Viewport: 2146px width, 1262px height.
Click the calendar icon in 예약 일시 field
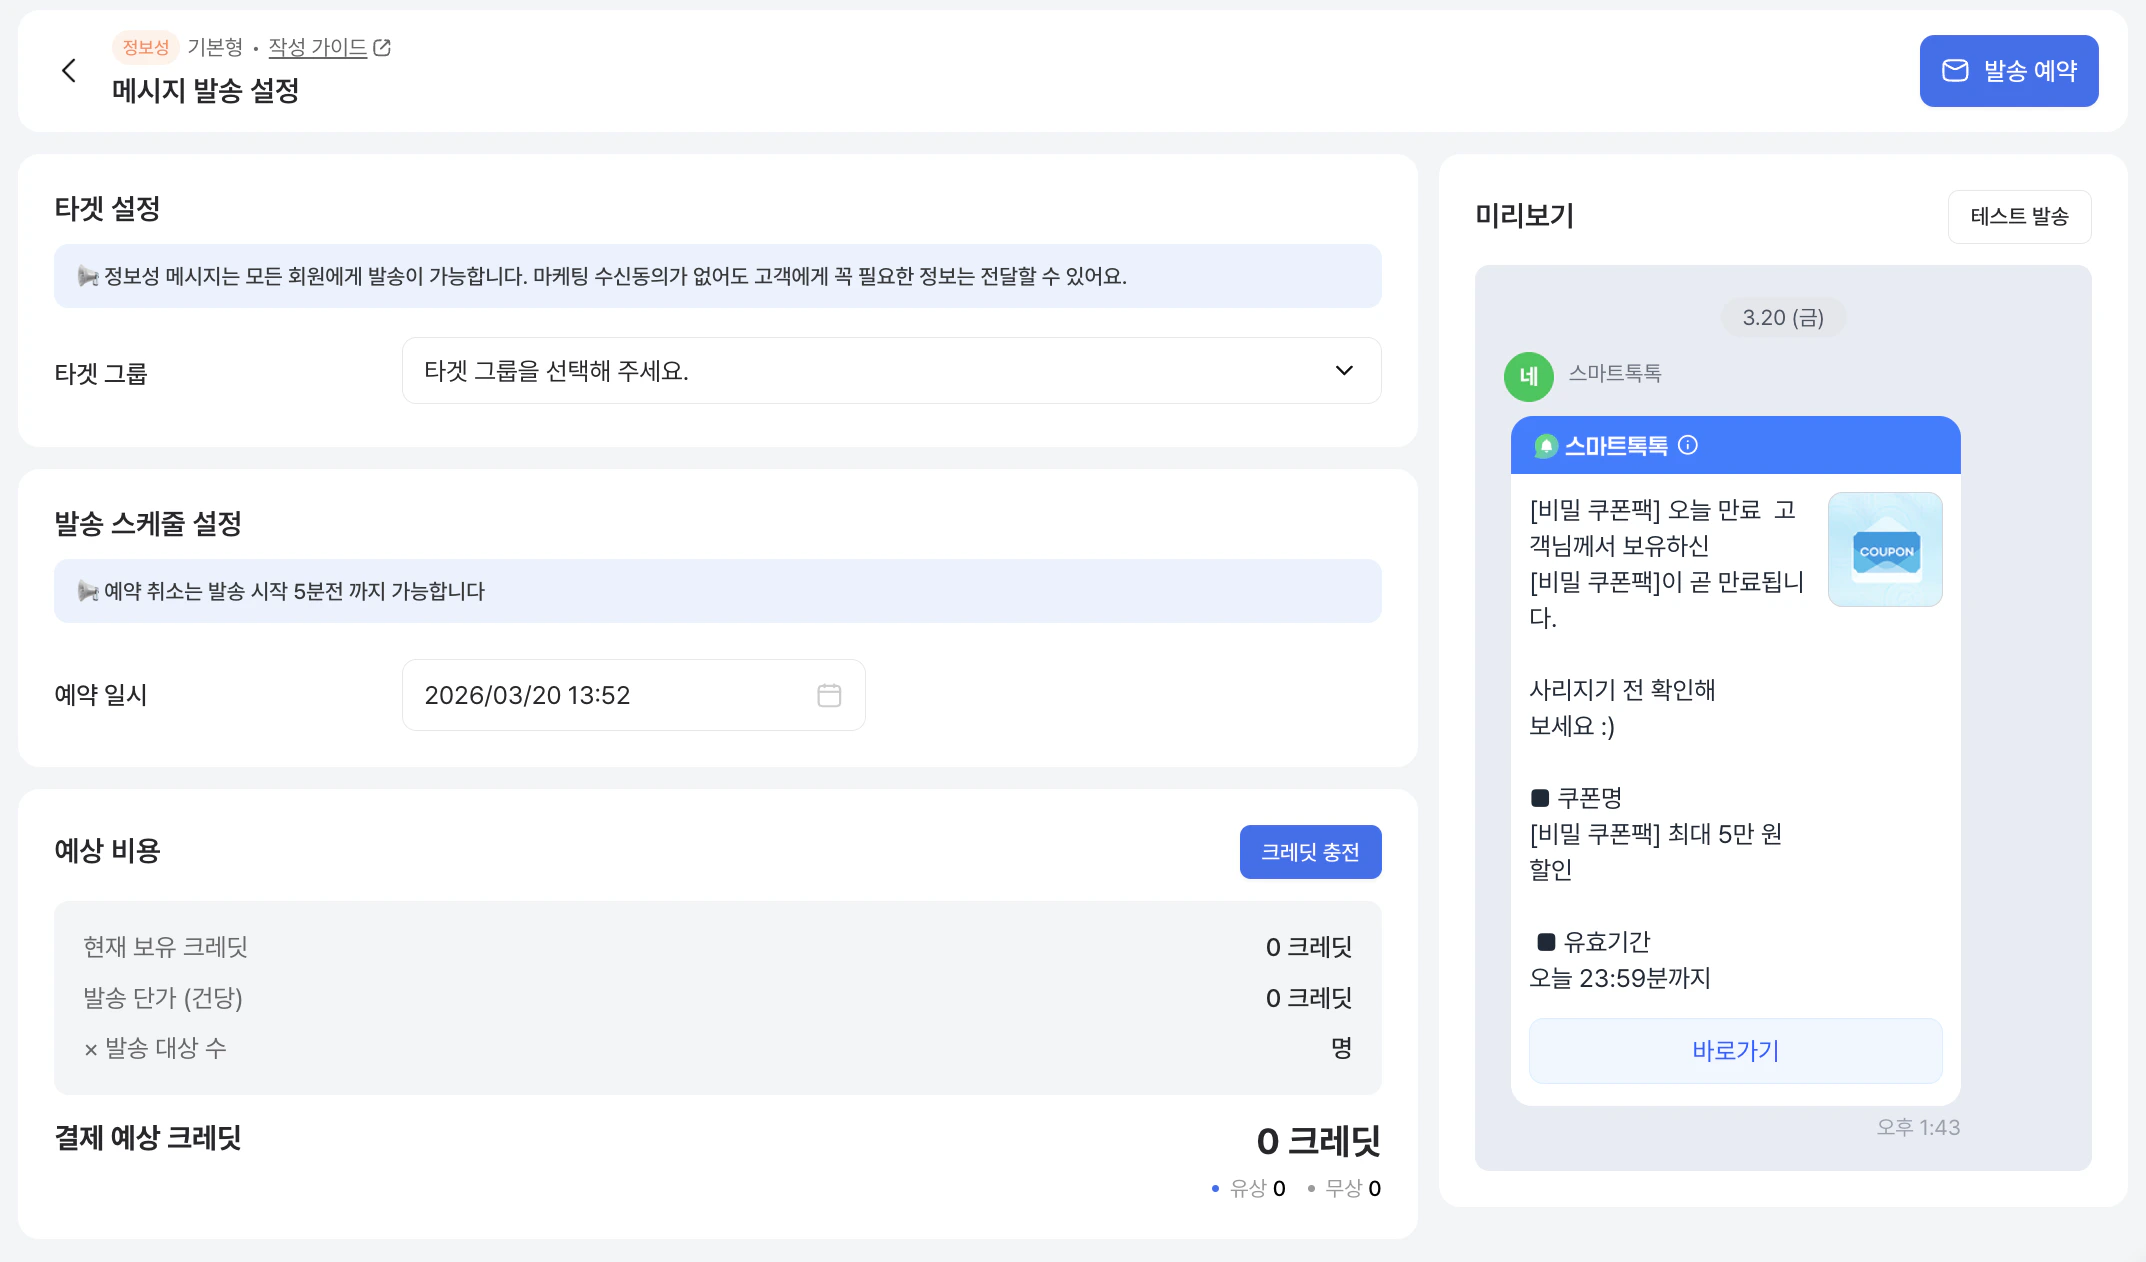[829, 695]
